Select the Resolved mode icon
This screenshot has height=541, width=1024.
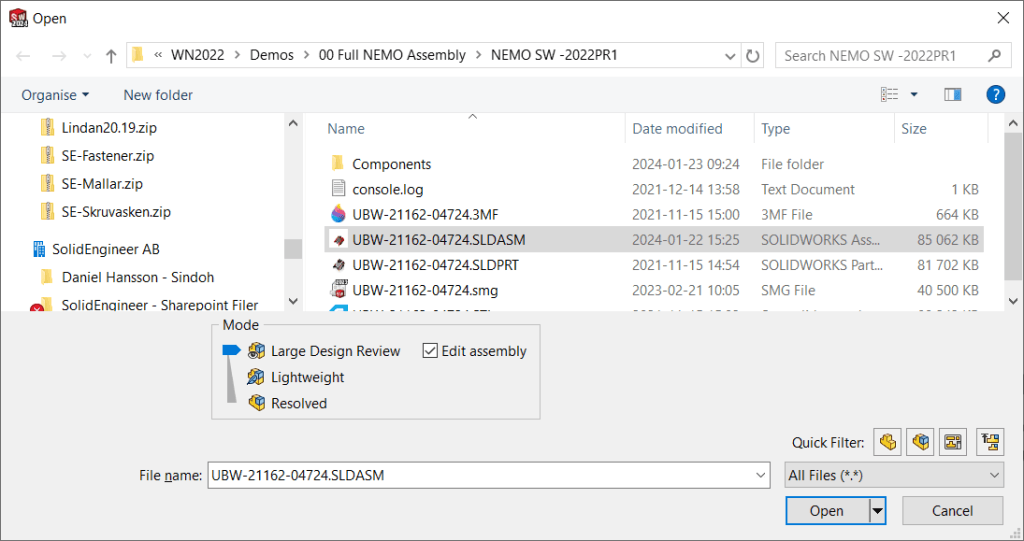[x=257, y=403]
